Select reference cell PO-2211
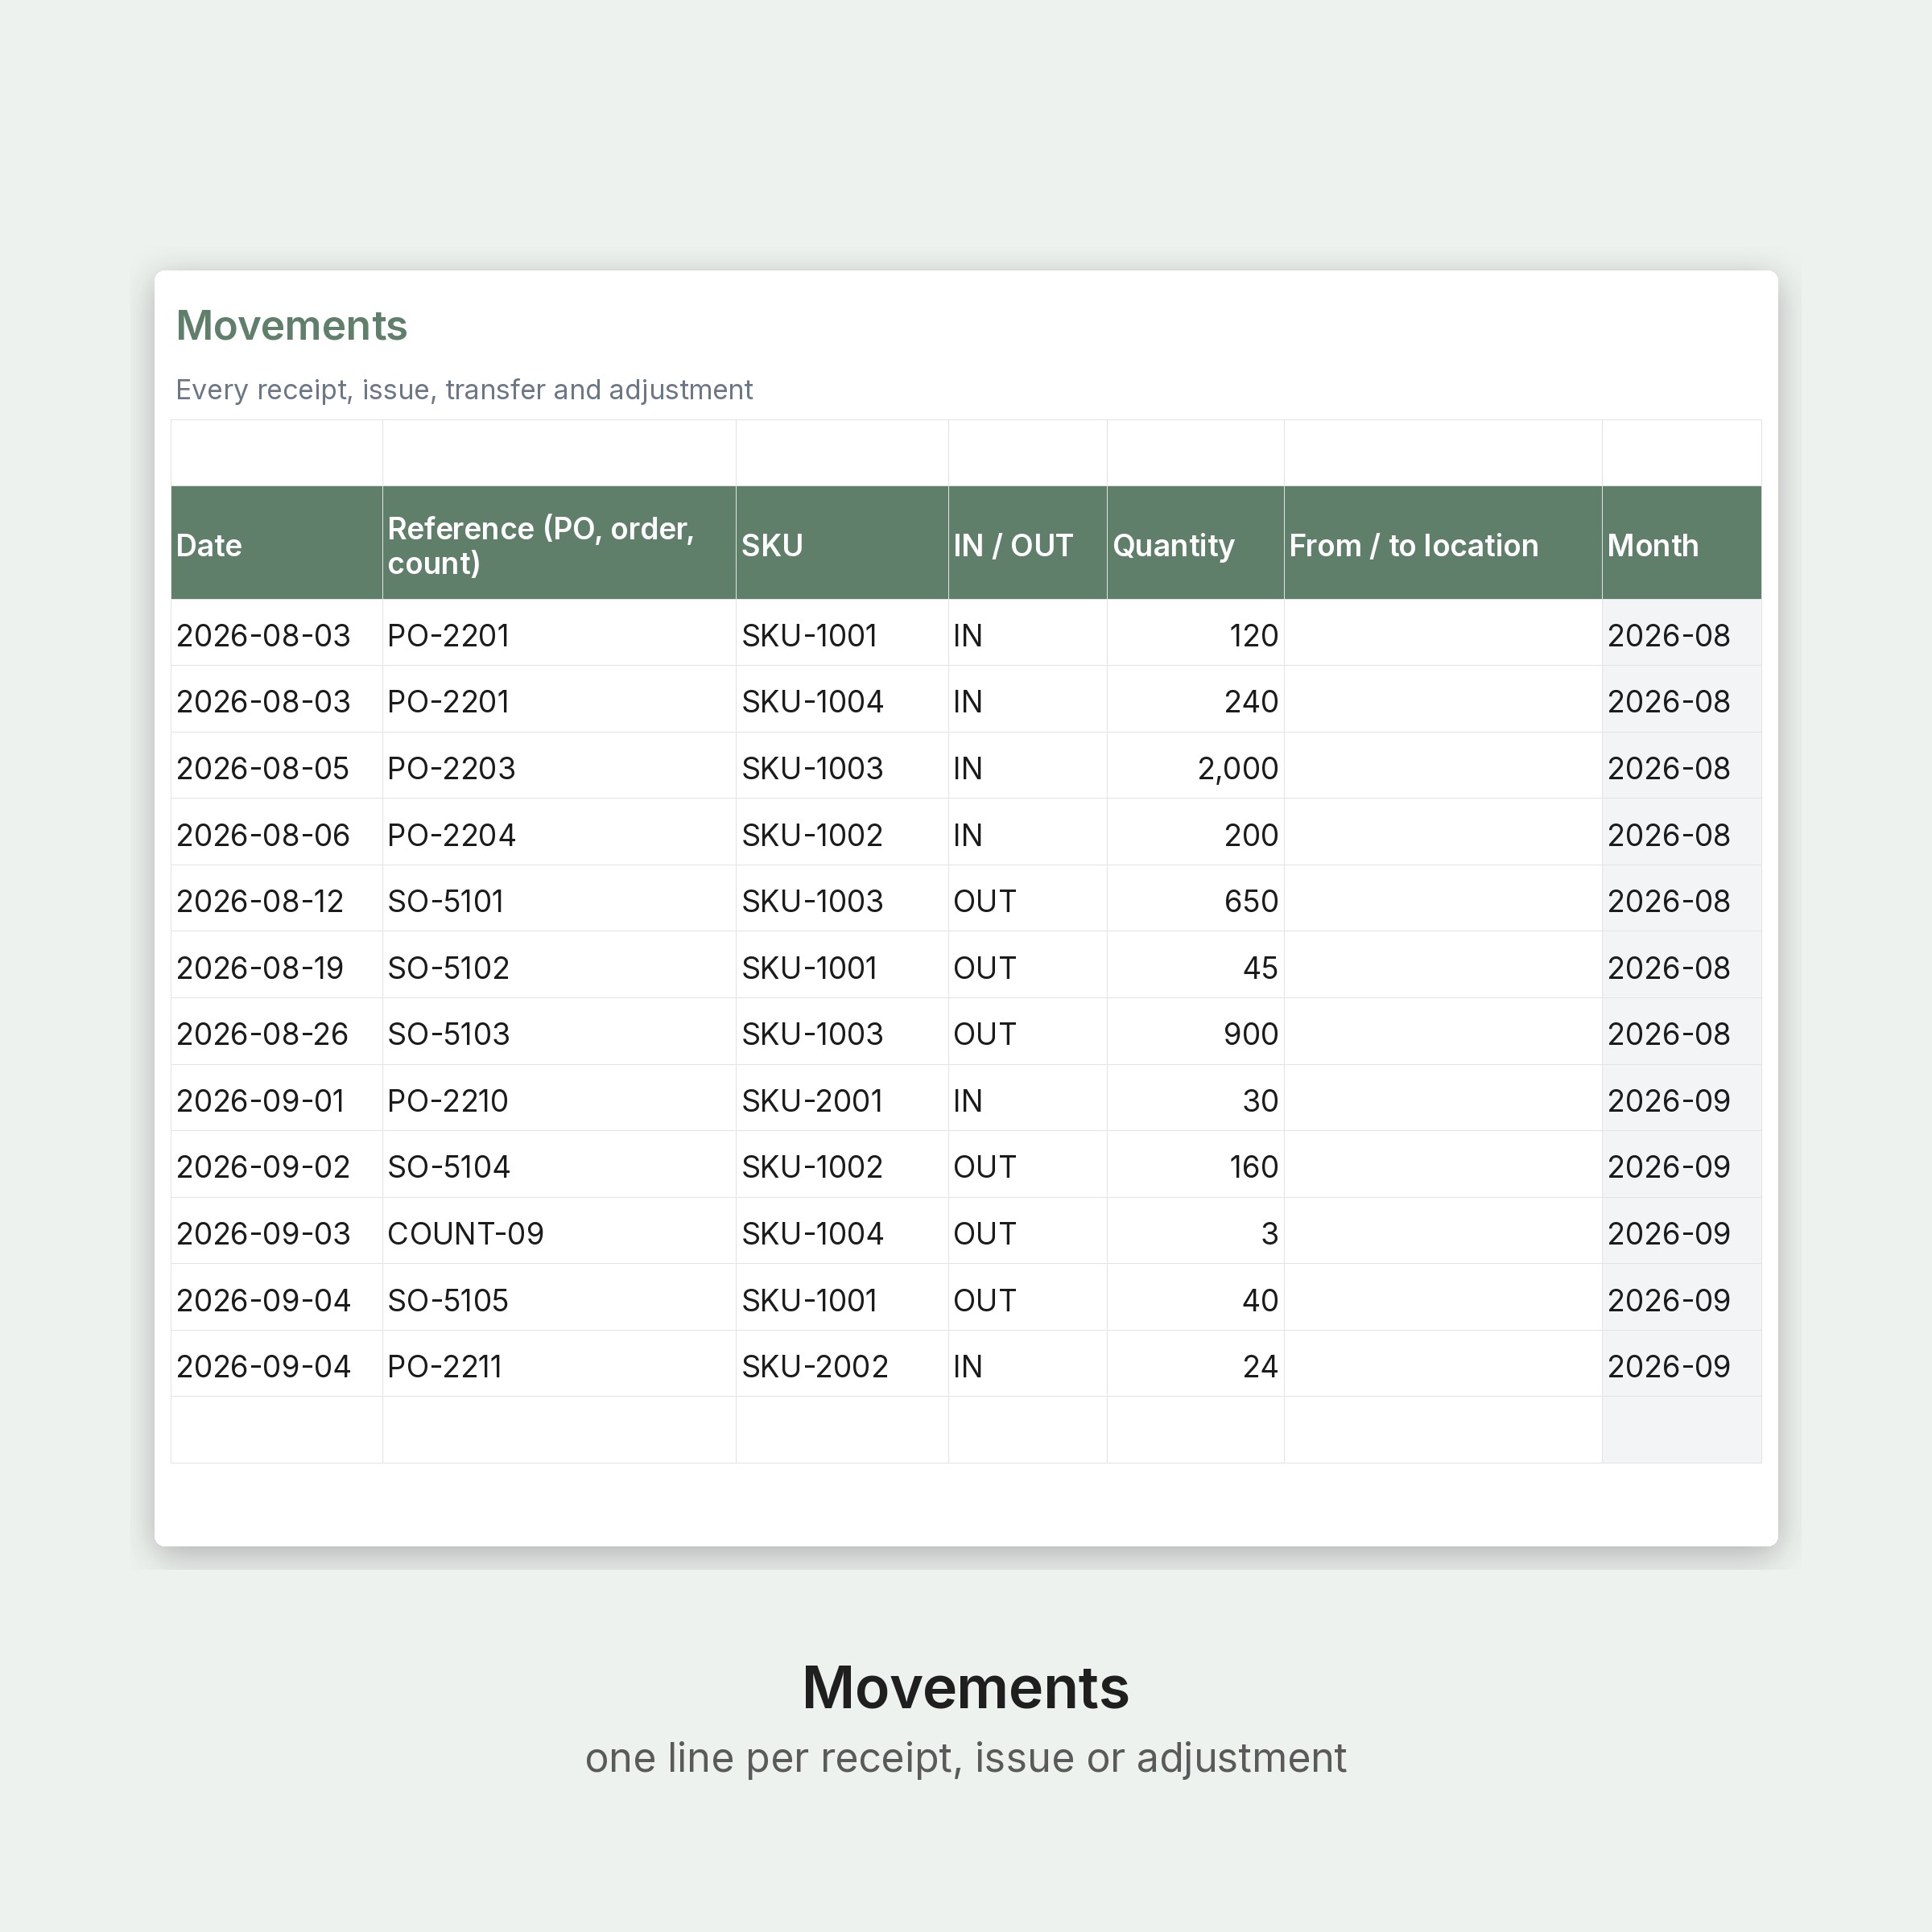1932x1932 pixels. [559, 1364]
